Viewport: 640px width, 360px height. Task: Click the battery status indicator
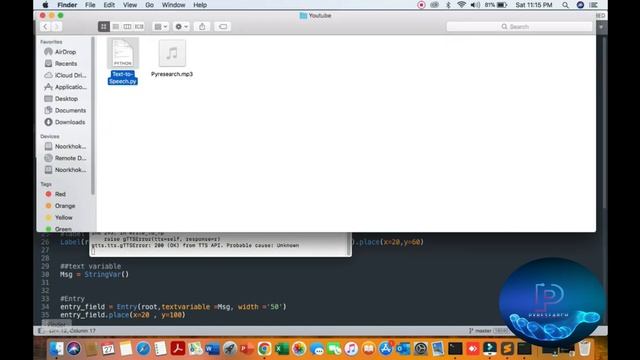click(496, 5)
